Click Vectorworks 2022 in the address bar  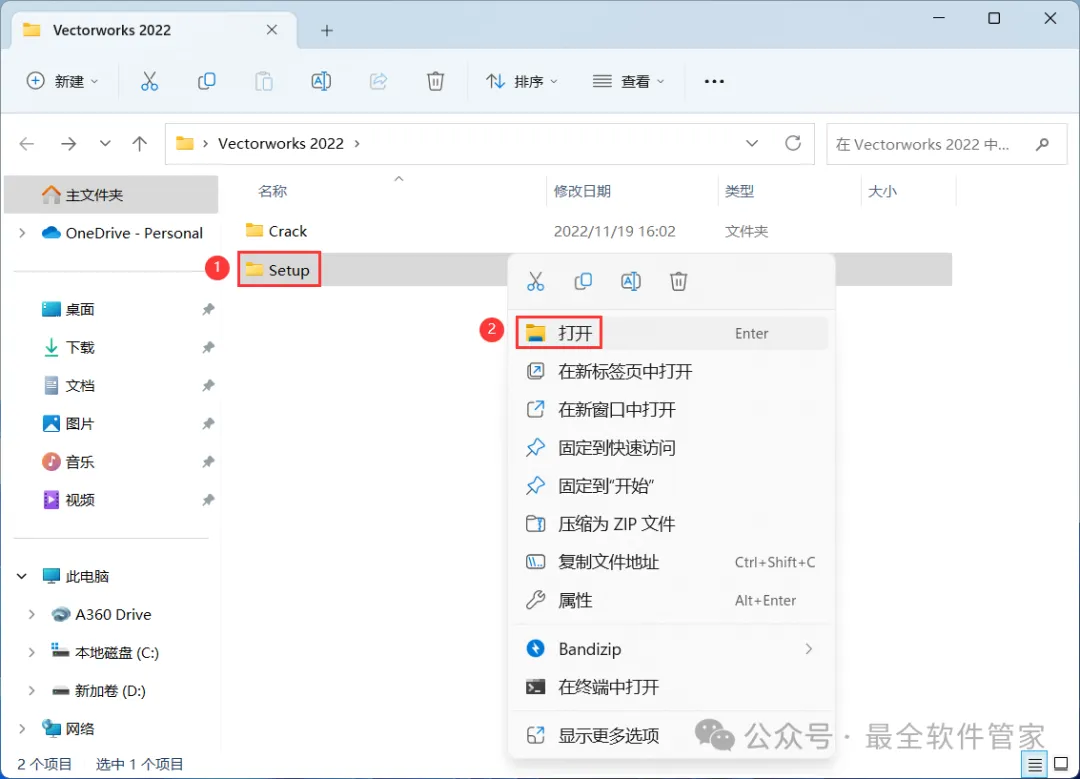pos(281,144)
